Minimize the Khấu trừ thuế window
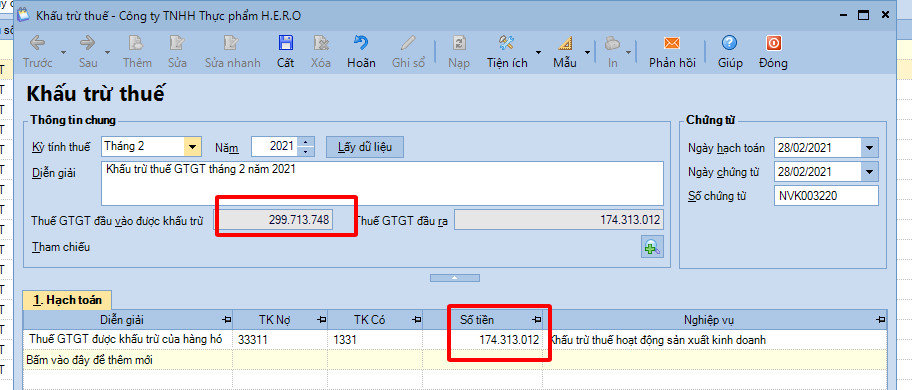The height and width of the screenshot is (390, 912). [842, 15]
